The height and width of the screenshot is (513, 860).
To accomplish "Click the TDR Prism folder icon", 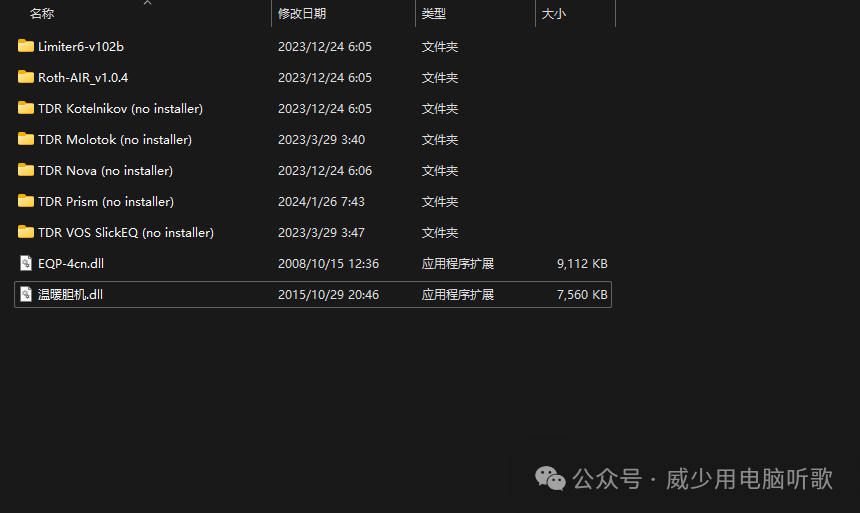I will [x=26, y=201].
